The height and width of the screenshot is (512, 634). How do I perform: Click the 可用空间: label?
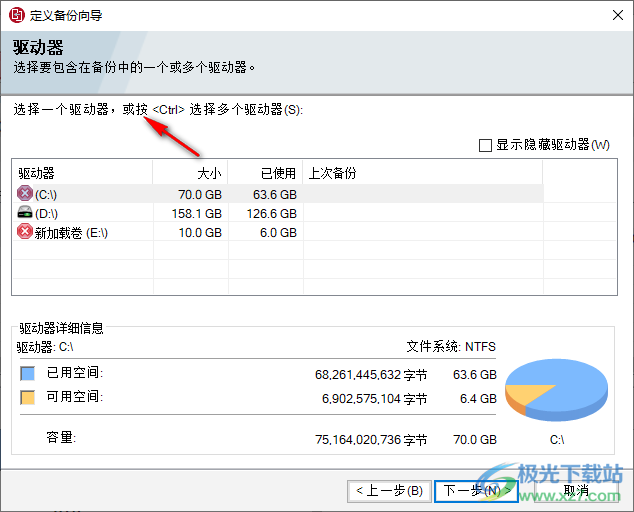tap(75, 396)
